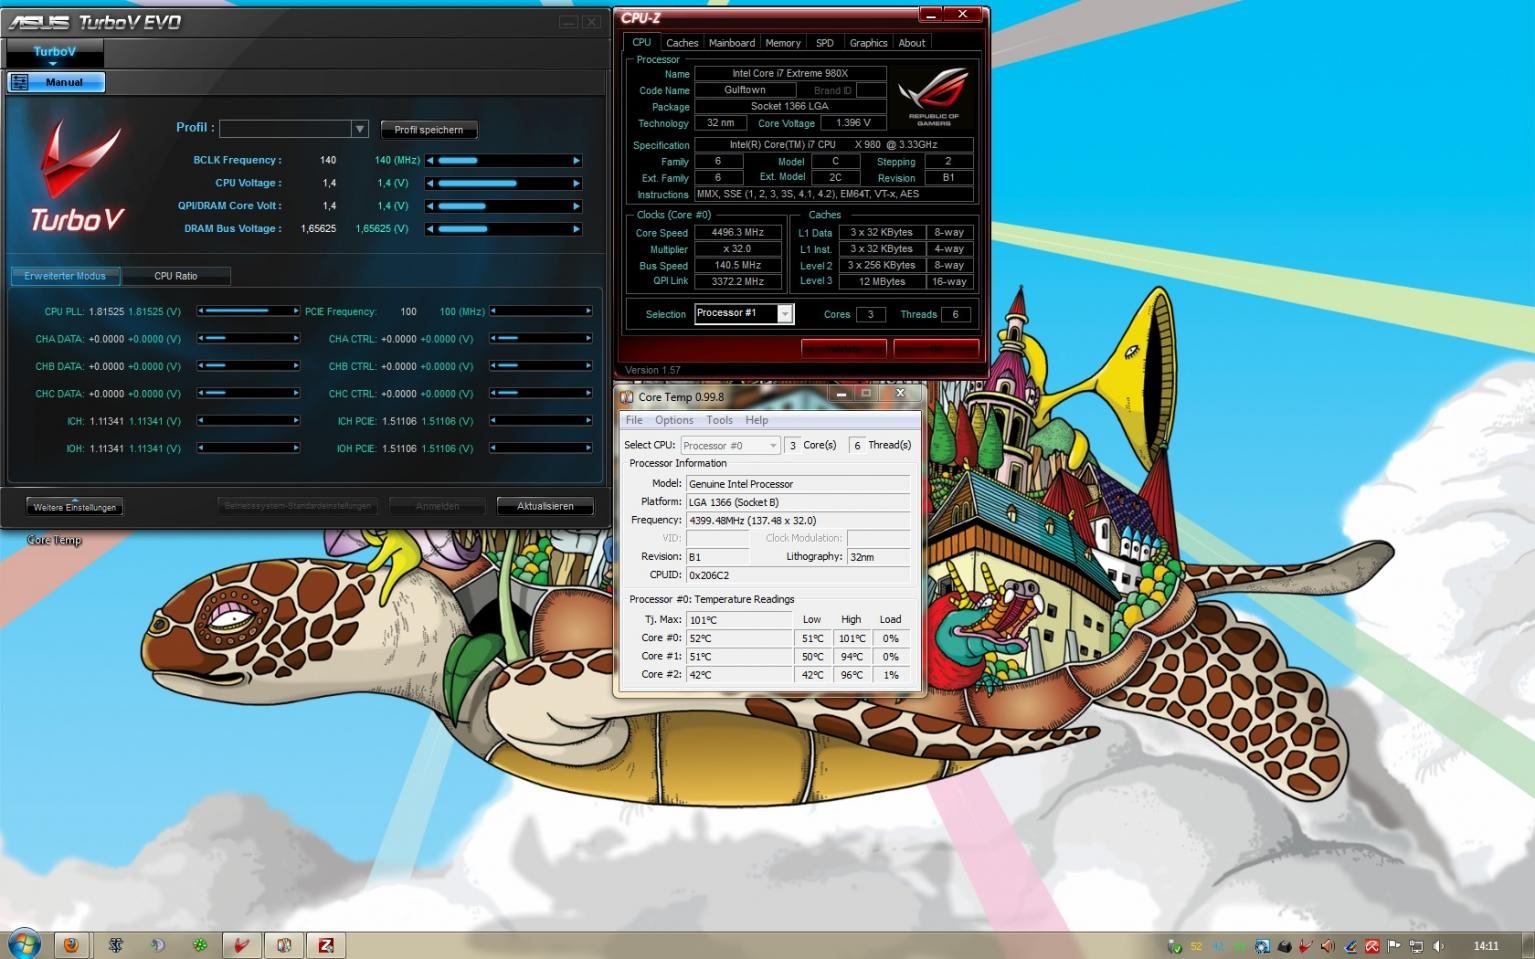
Task: Open CPU-Z SPD tab
Action: tap(825, 43)
